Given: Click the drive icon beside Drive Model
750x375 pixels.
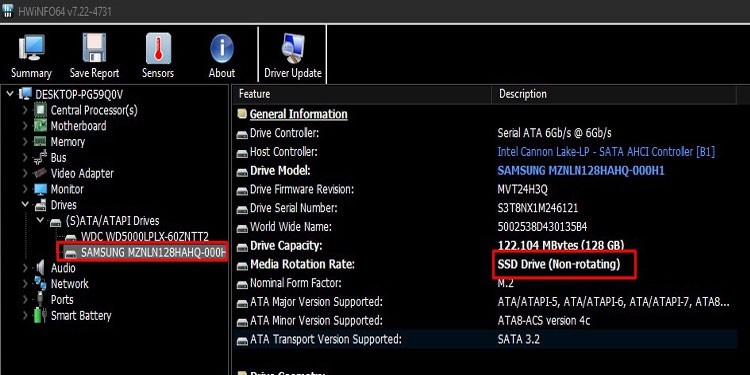Looking at the screenshot, I should [242, 171].
